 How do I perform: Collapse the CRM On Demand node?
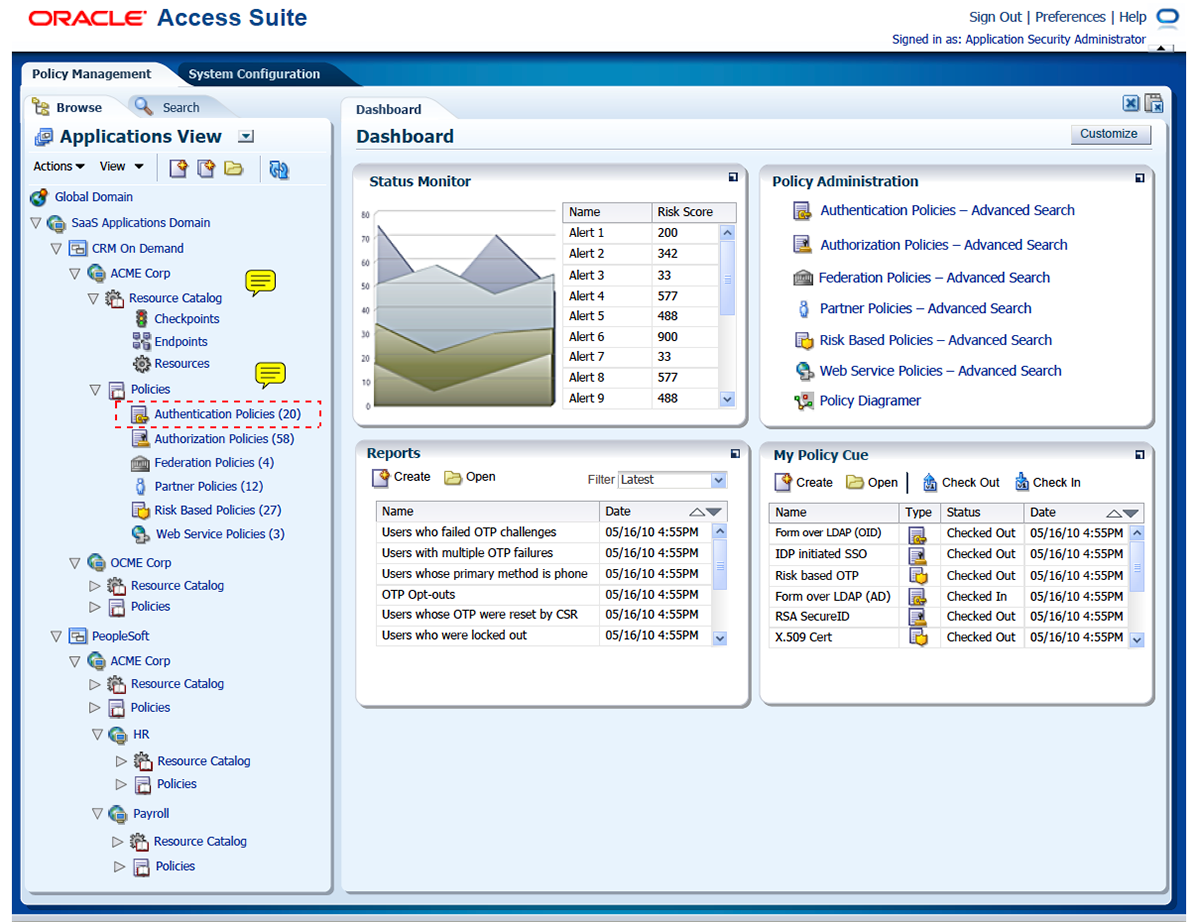56,248
